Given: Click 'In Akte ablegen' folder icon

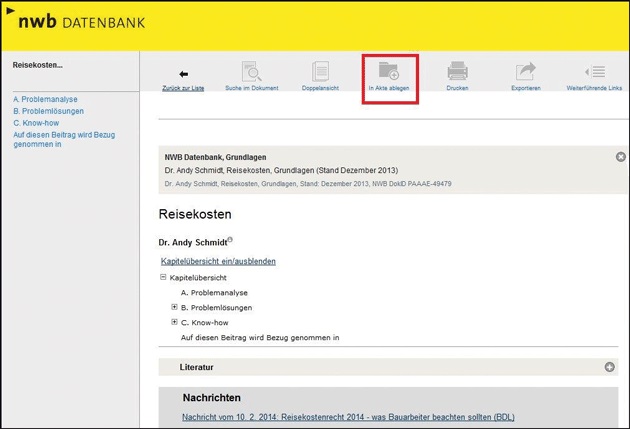Looking at the screenshot, I should click(x=388, y=72).
